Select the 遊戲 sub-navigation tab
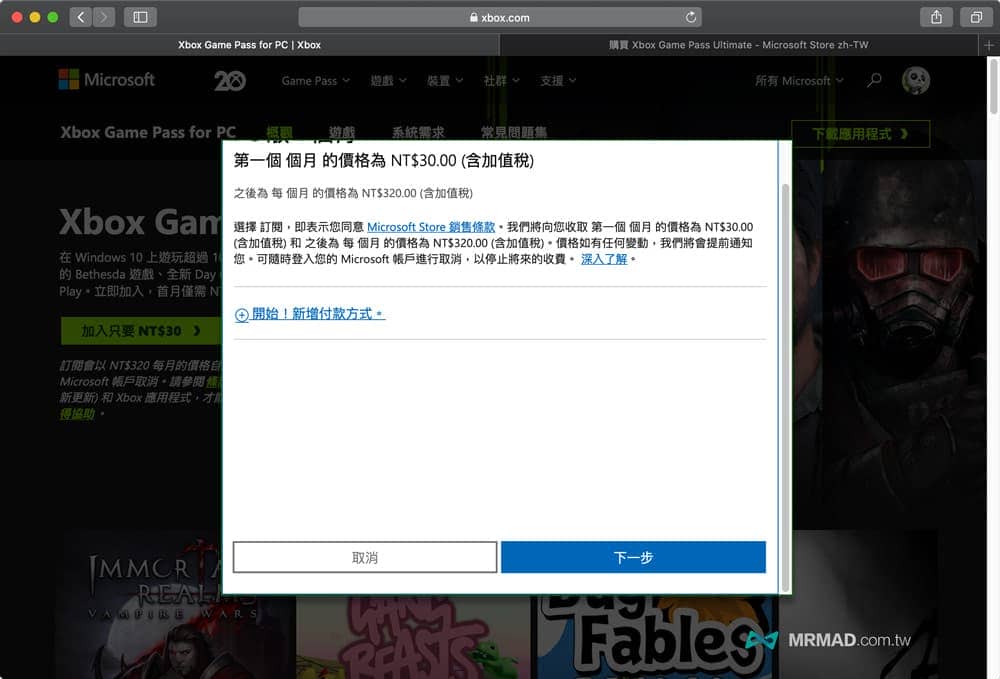The image size is (1000, 679). 342,133
